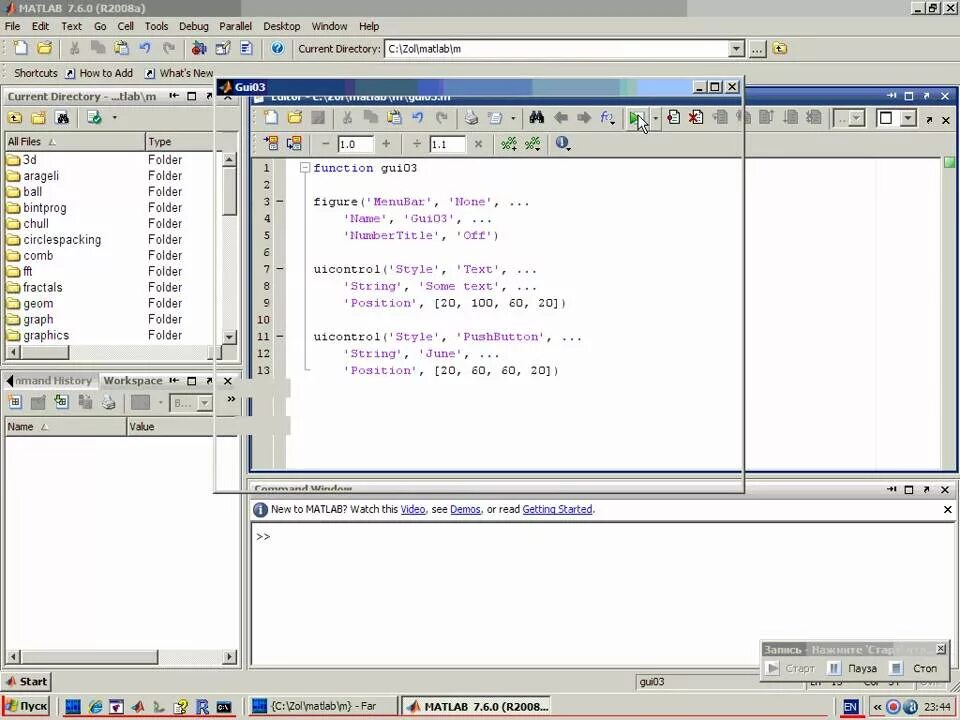This screenshot has width=960, height=720.
Task: Select the circlespacking folder
Action: point(62,239)
